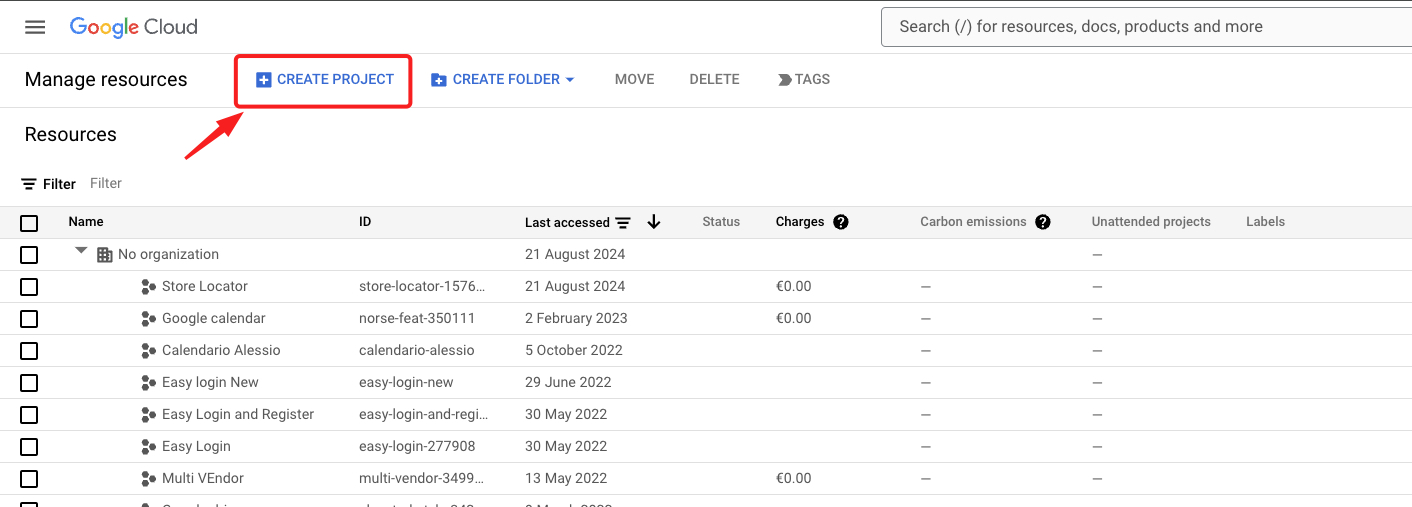
Task: Click the easy-login-277908 project ID
Action: (417, 447)
